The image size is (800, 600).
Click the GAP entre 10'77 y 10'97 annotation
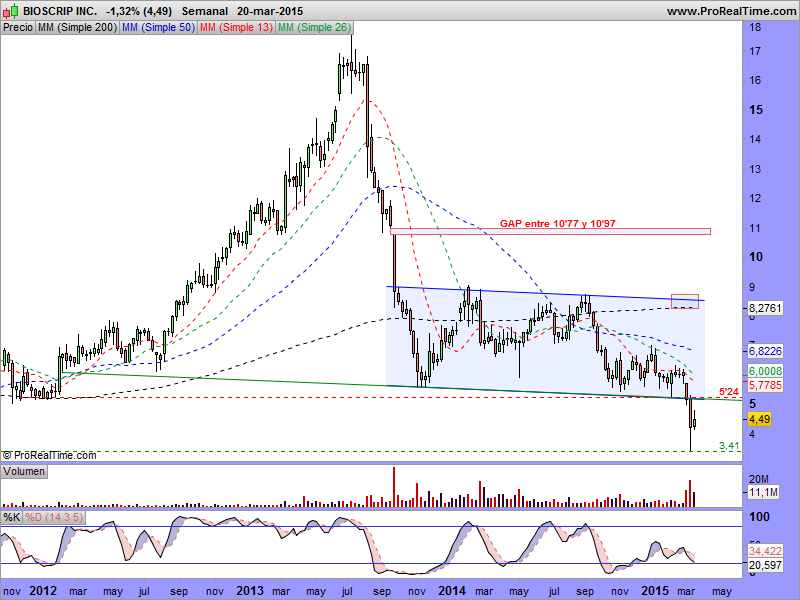(558, 223)
